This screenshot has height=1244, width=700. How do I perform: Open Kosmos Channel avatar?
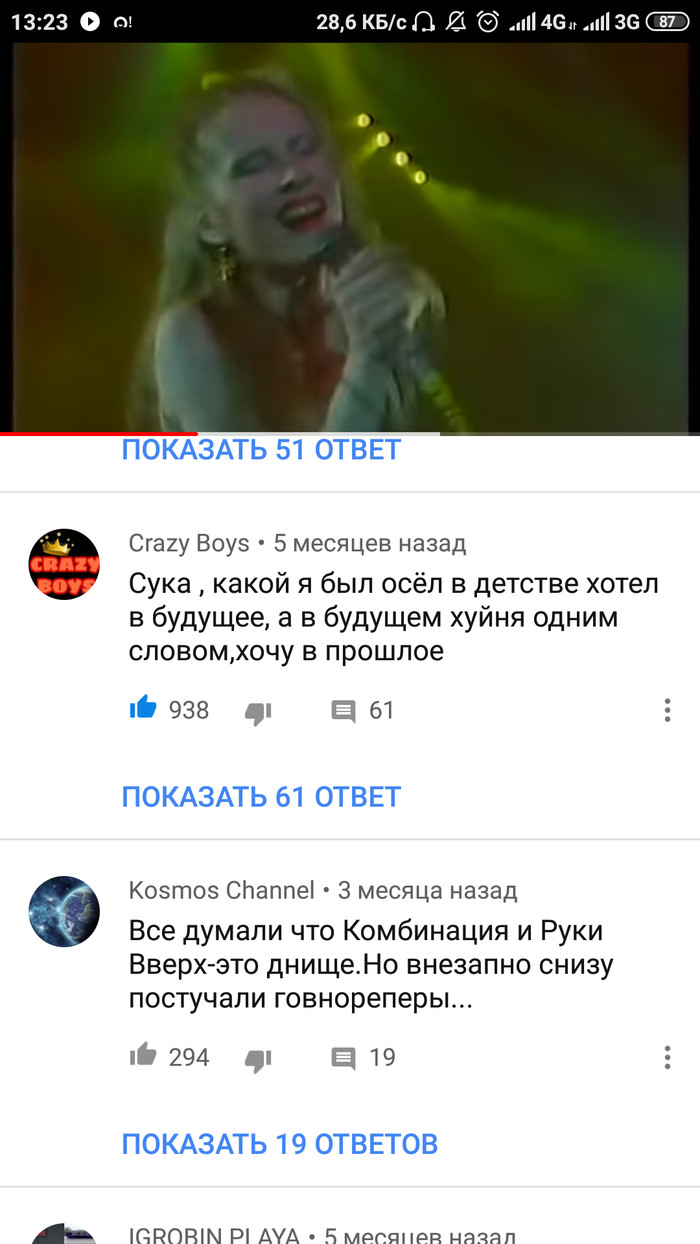point(64,911)
